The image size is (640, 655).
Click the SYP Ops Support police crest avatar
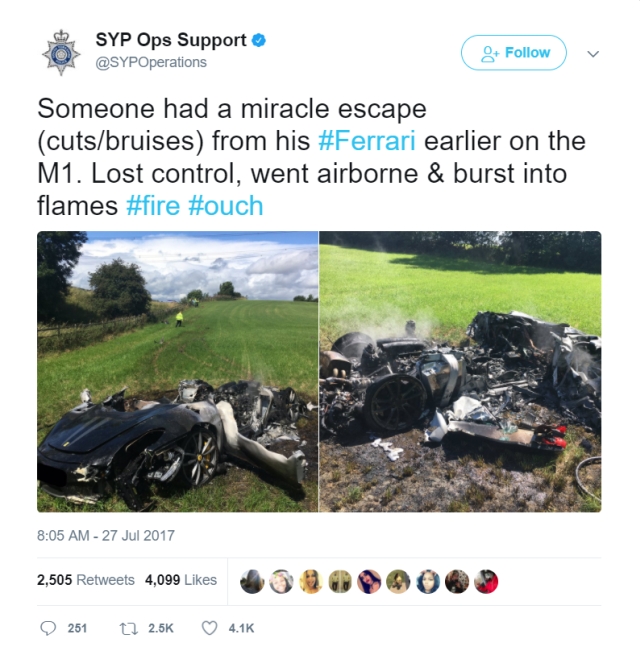coord(61,52)
